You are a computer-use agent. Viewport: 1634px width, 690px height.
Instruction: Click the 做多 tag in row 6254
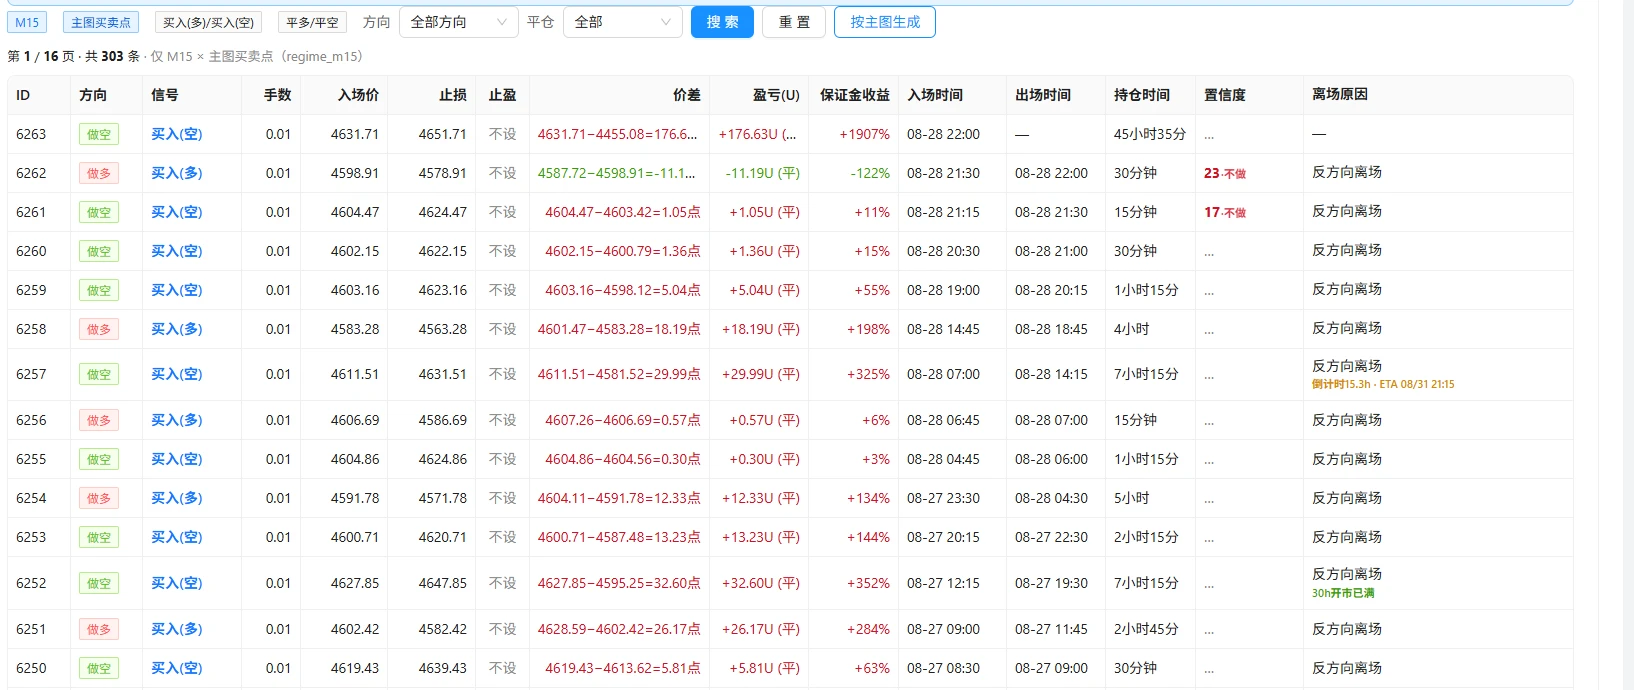pos(99,498)
